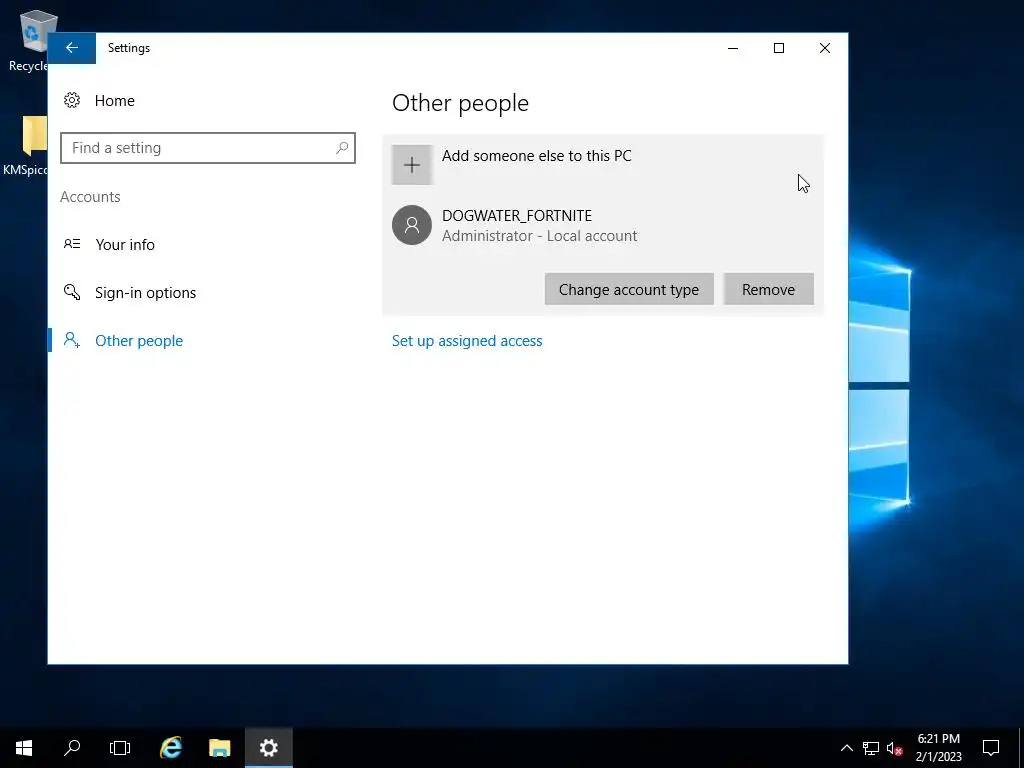The height and width of the screenshot is (768, 1024).
Task: Open the Set up assigned access link
Action: 467,341
